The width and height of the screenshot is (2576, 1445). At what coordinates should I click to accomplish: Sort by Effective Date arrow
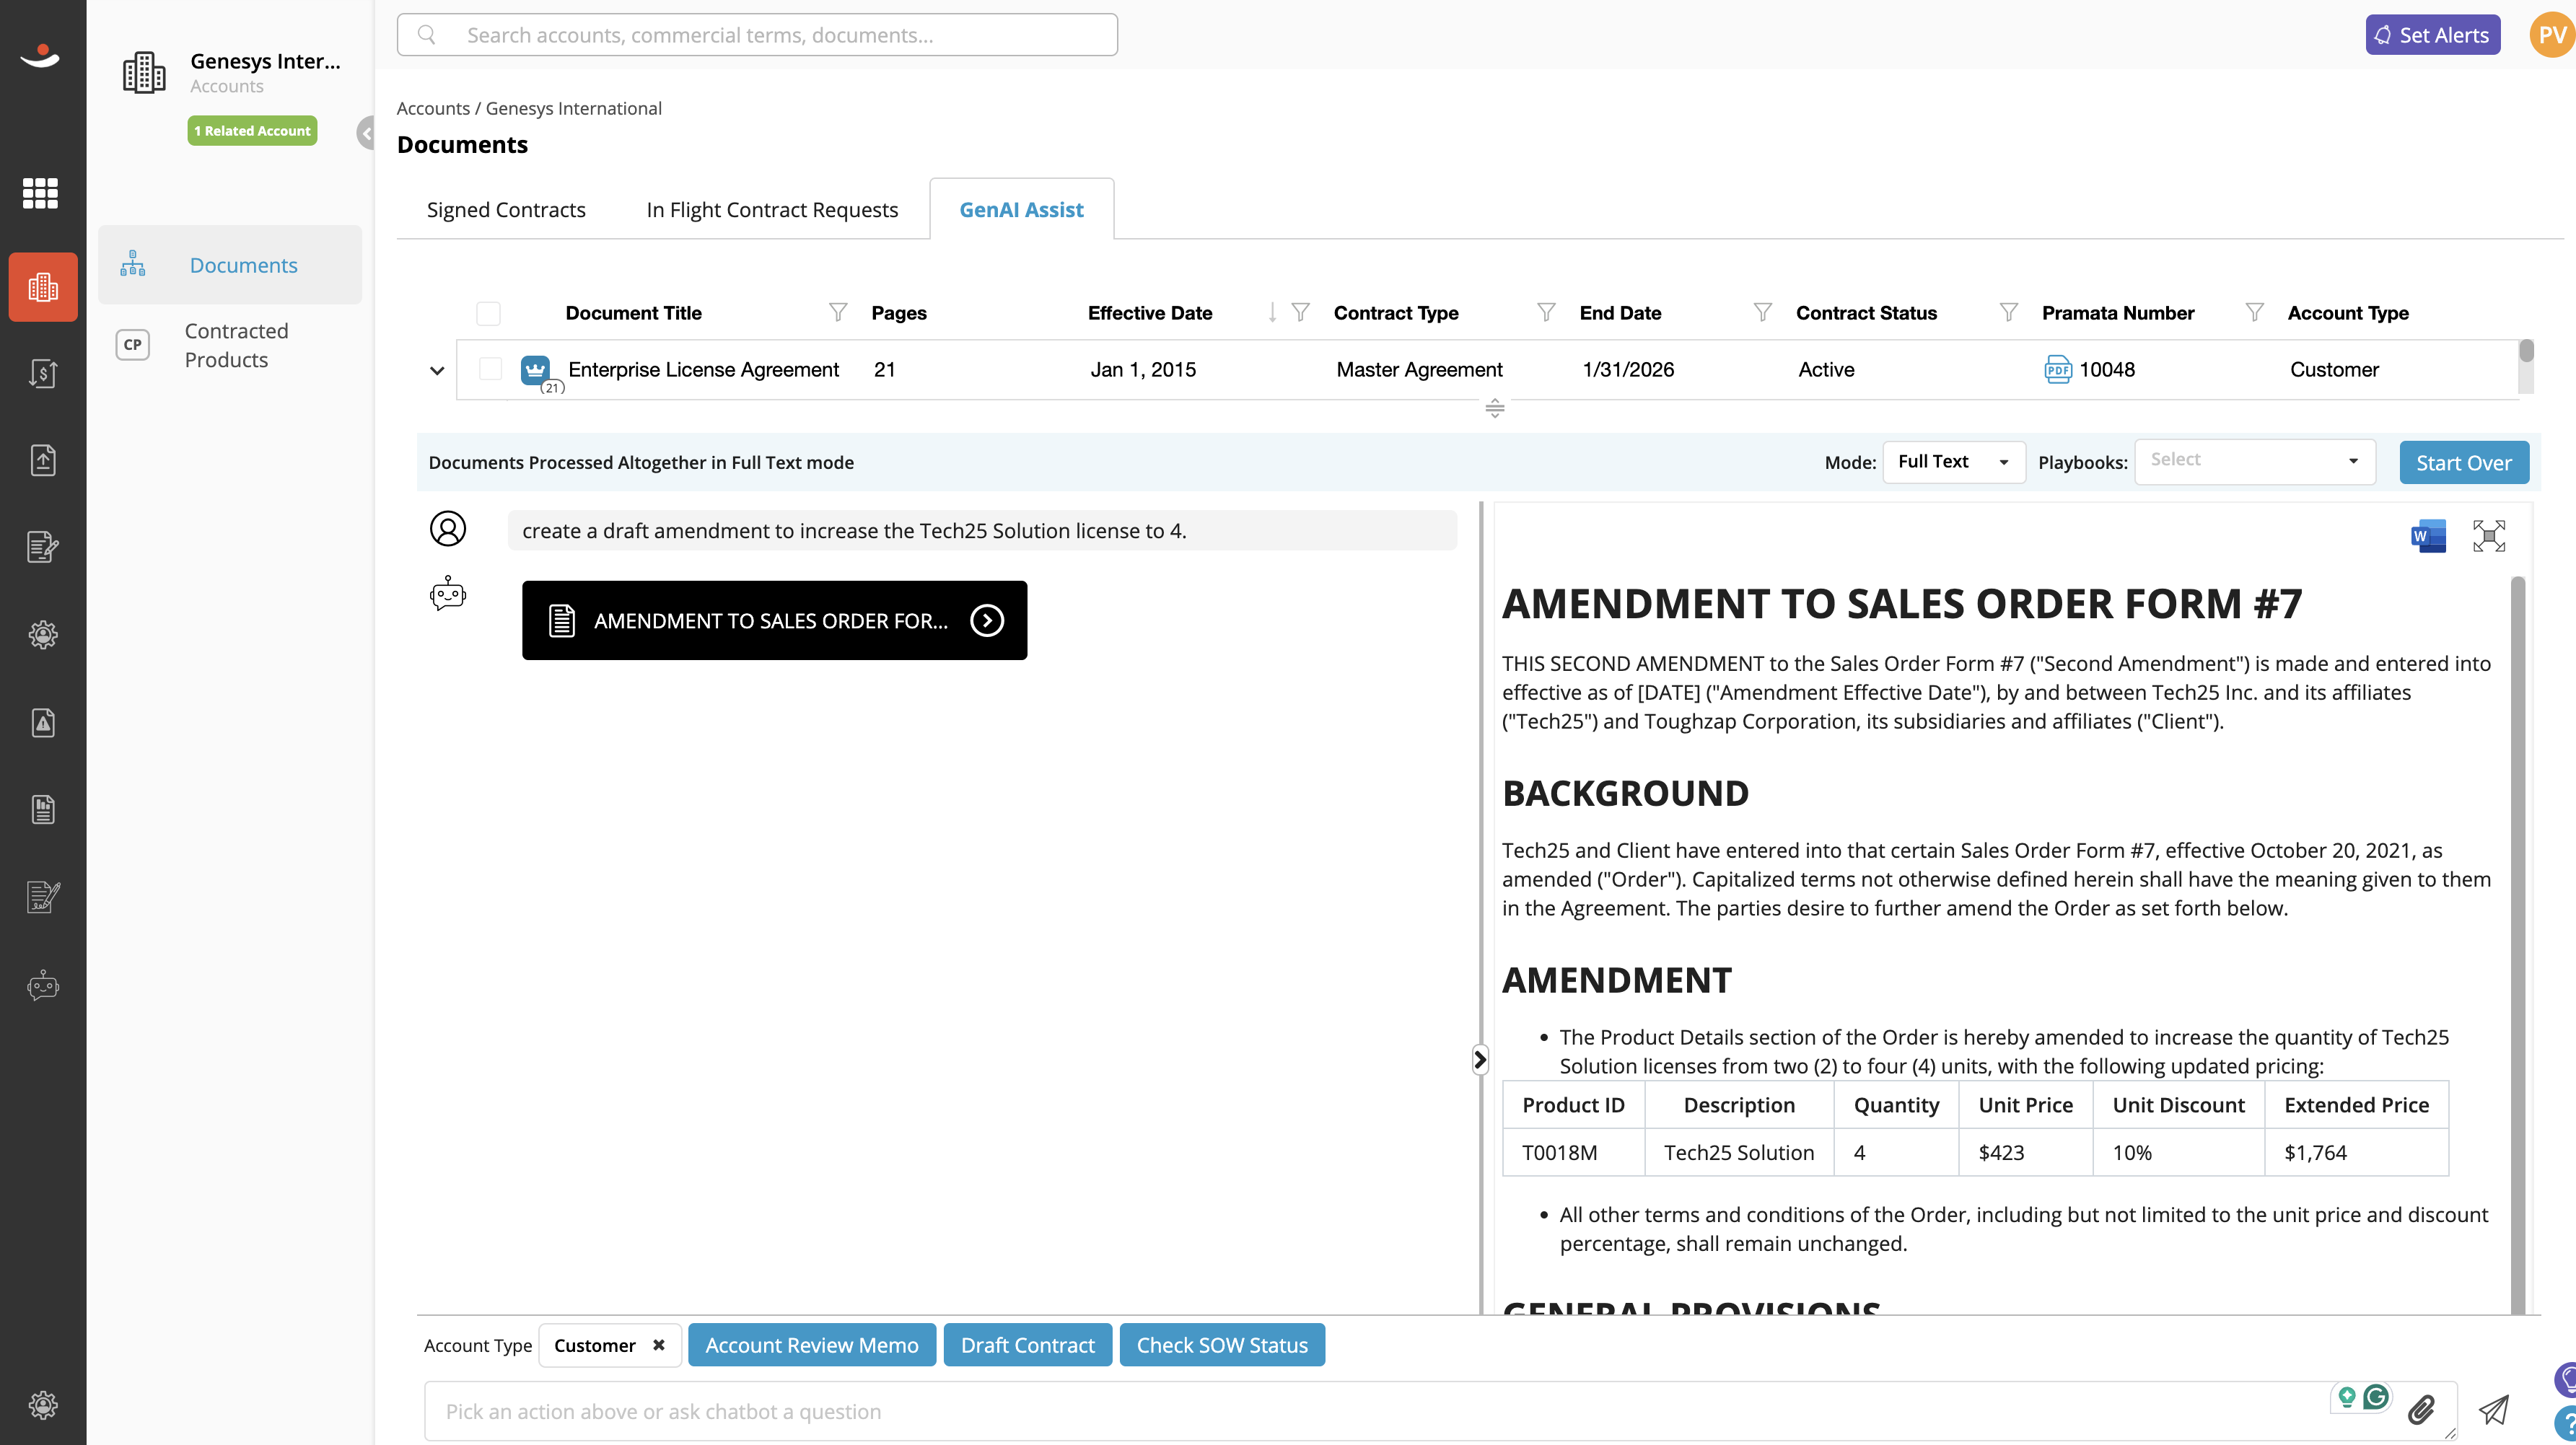(x=1272, y=313)
